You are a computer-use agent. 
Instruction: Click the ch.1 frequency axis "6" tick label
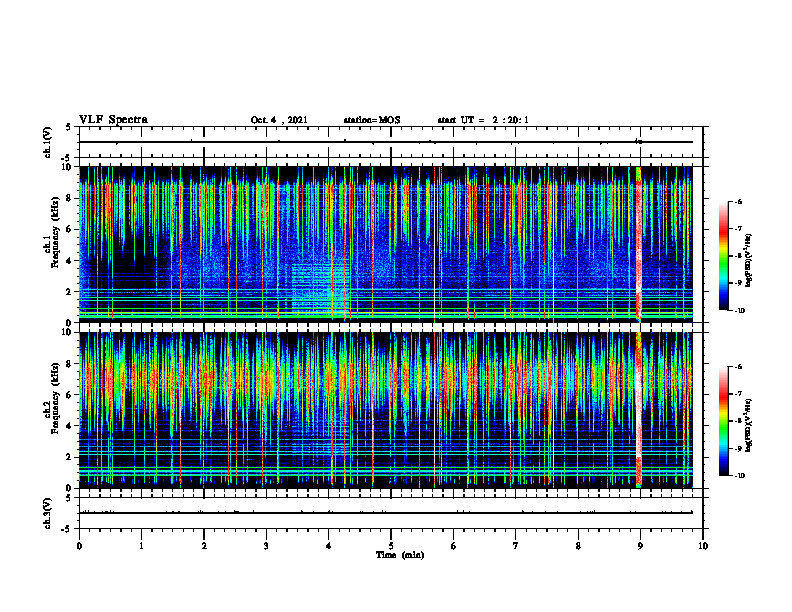[70, 230]
